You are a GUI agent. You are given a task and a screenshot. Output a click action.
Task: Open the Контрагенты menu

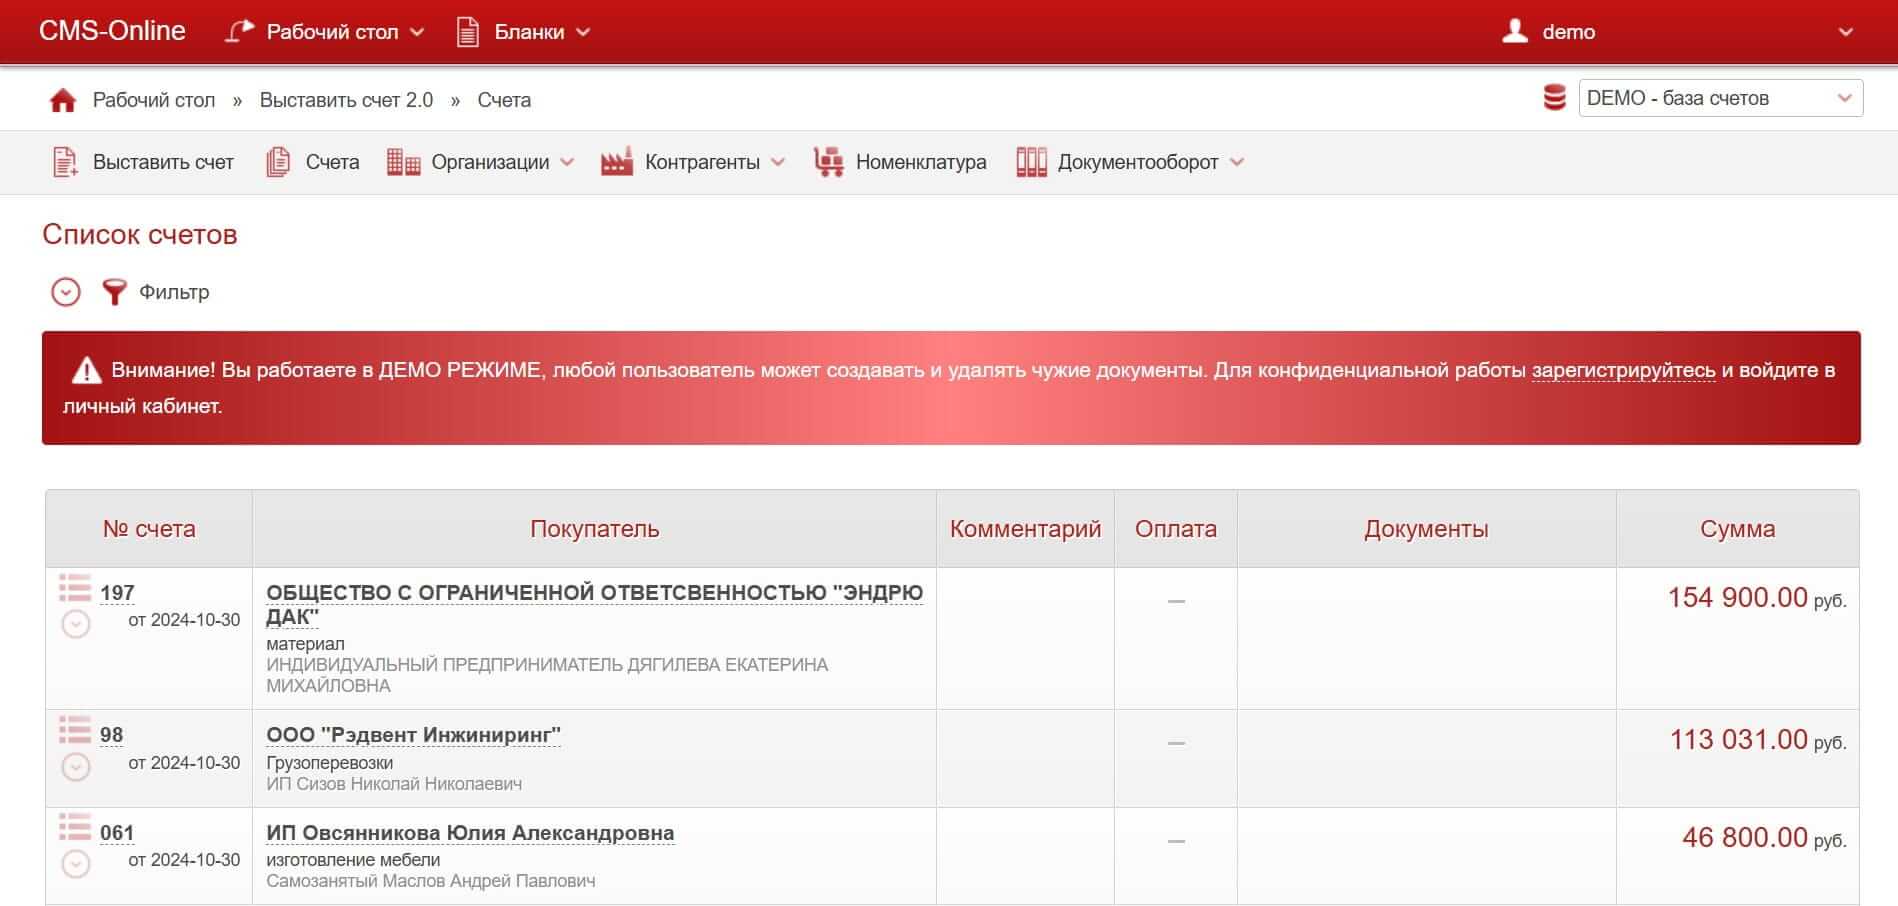click(702, 162)
